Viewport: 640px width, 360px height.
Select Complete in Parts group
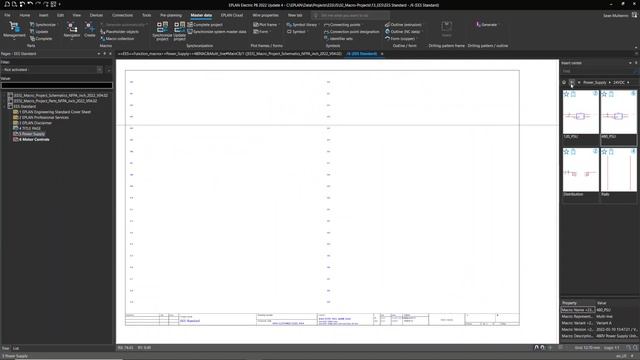pos(41,38)
